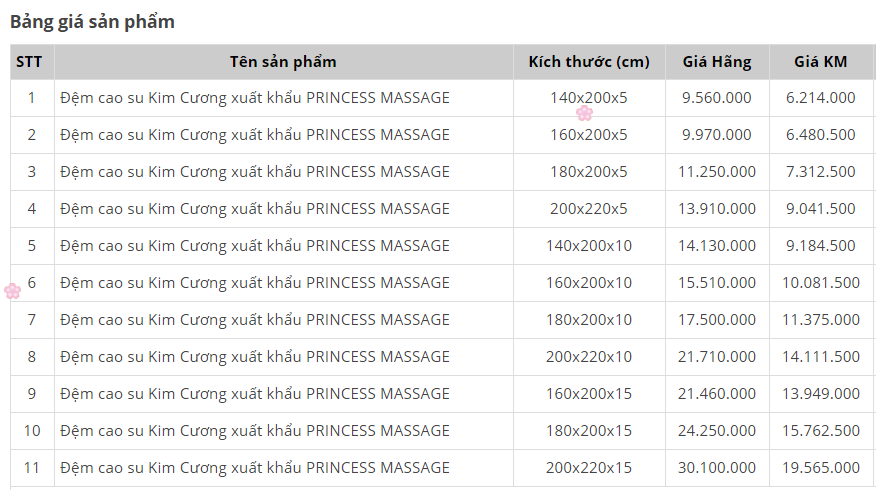Select the "Giá KM" header cell

820,62
